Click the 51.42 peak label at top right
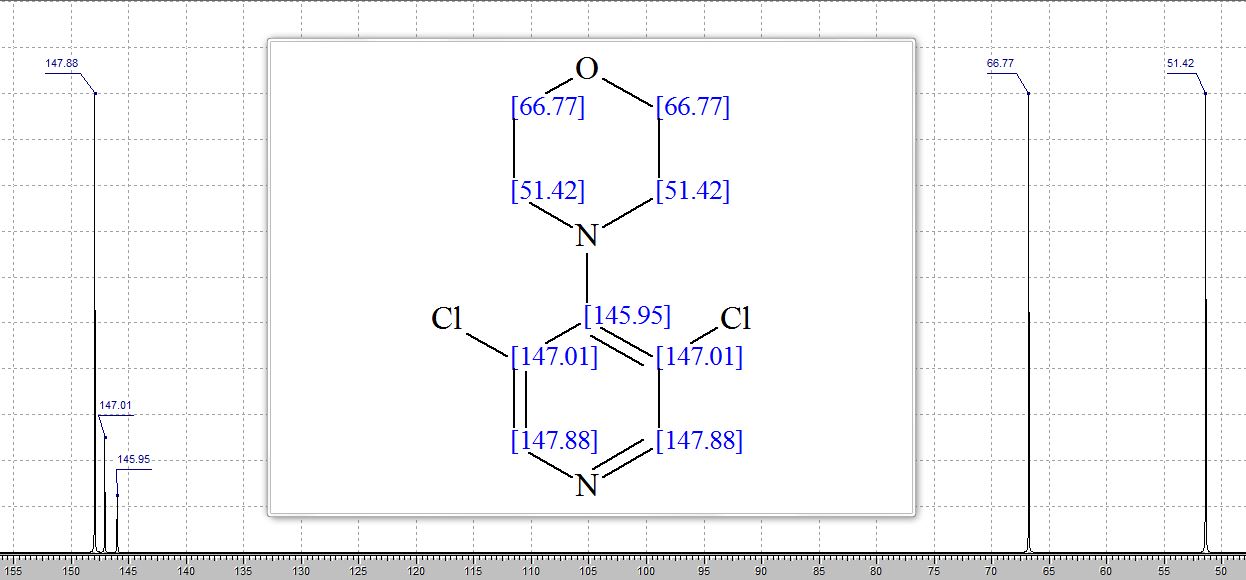1246x580 pixels. pyautogui.click(x=1180, y=63)
